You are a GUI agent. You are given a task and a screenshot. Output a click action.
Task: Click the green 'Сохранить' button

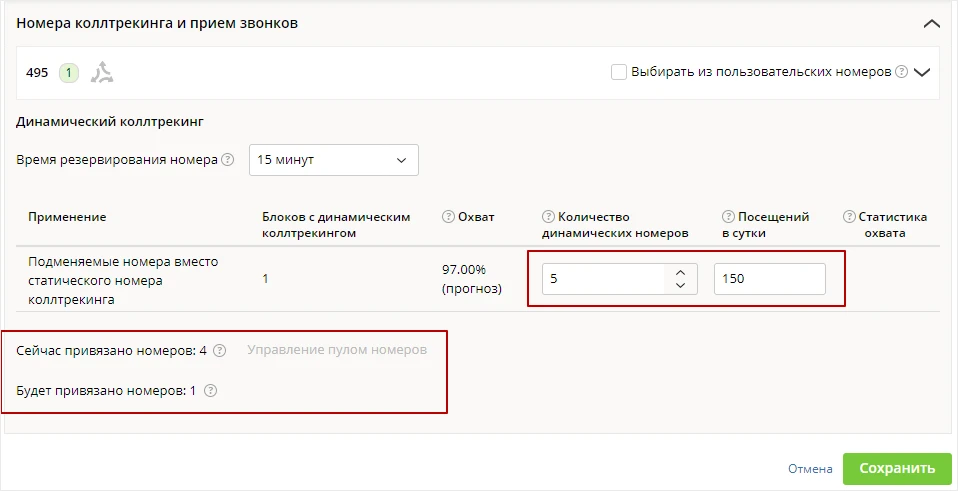coord(897,469)
